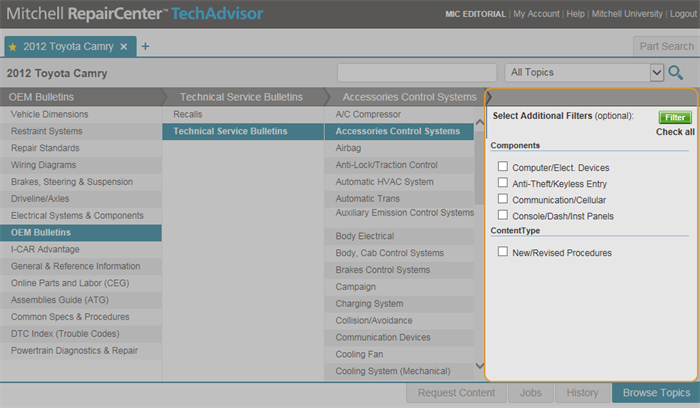Viewport: 700px width, 408px height.
Task: Click the Help link
Action: pyautogui.click(x=575, y=14)
